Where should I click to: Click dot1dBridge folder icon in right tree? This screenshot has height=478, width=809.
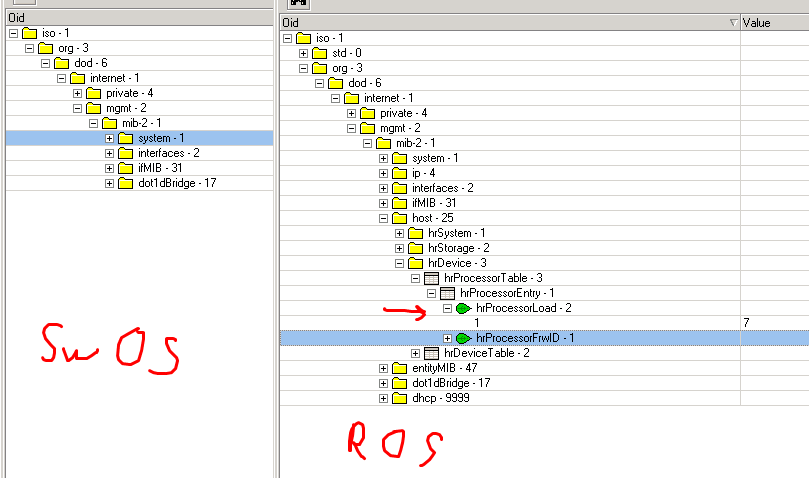coord(399,384)
